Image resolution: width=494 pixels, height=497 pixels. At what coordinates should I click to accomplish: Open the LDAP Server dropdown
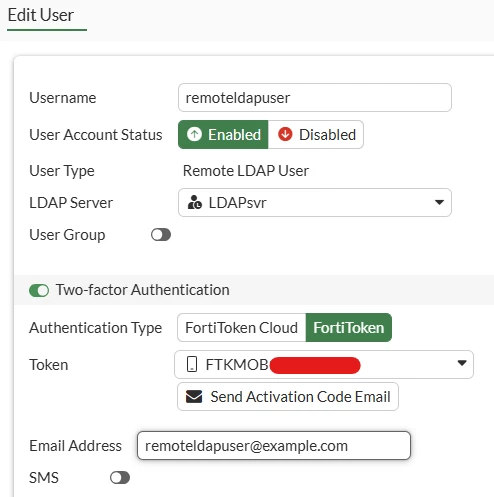click(315, 203)
